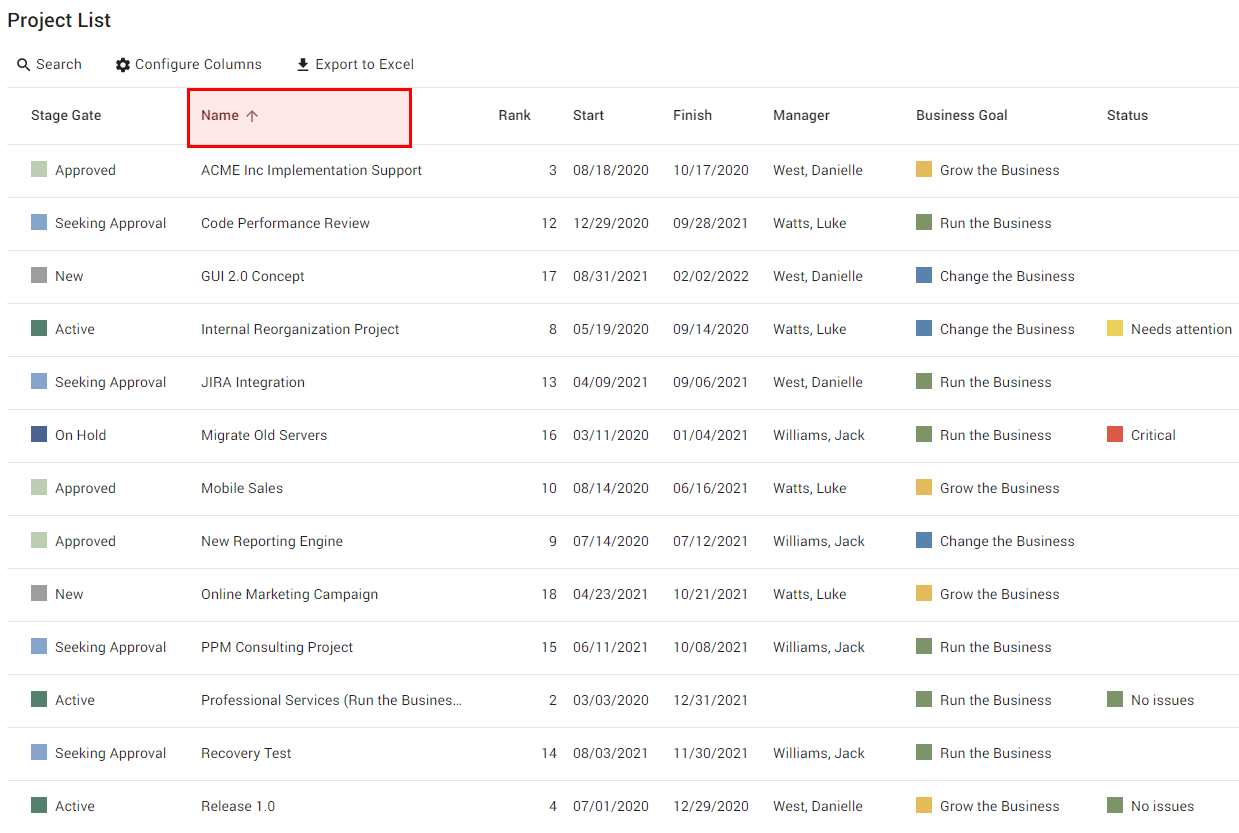Open GUI 2.0 Concept project

tap(253, 277)
